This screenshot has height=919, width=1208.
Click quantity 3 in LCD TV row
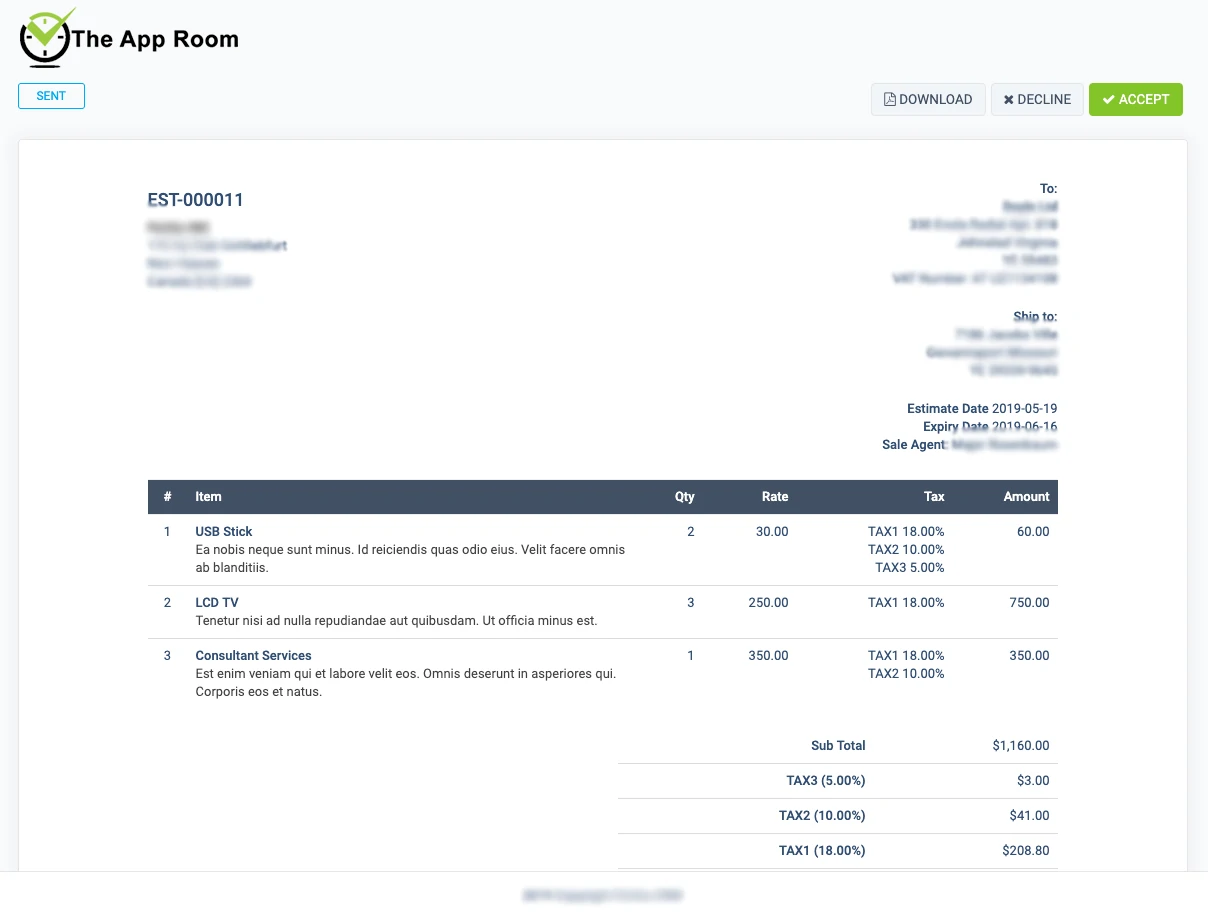[691, 603]
